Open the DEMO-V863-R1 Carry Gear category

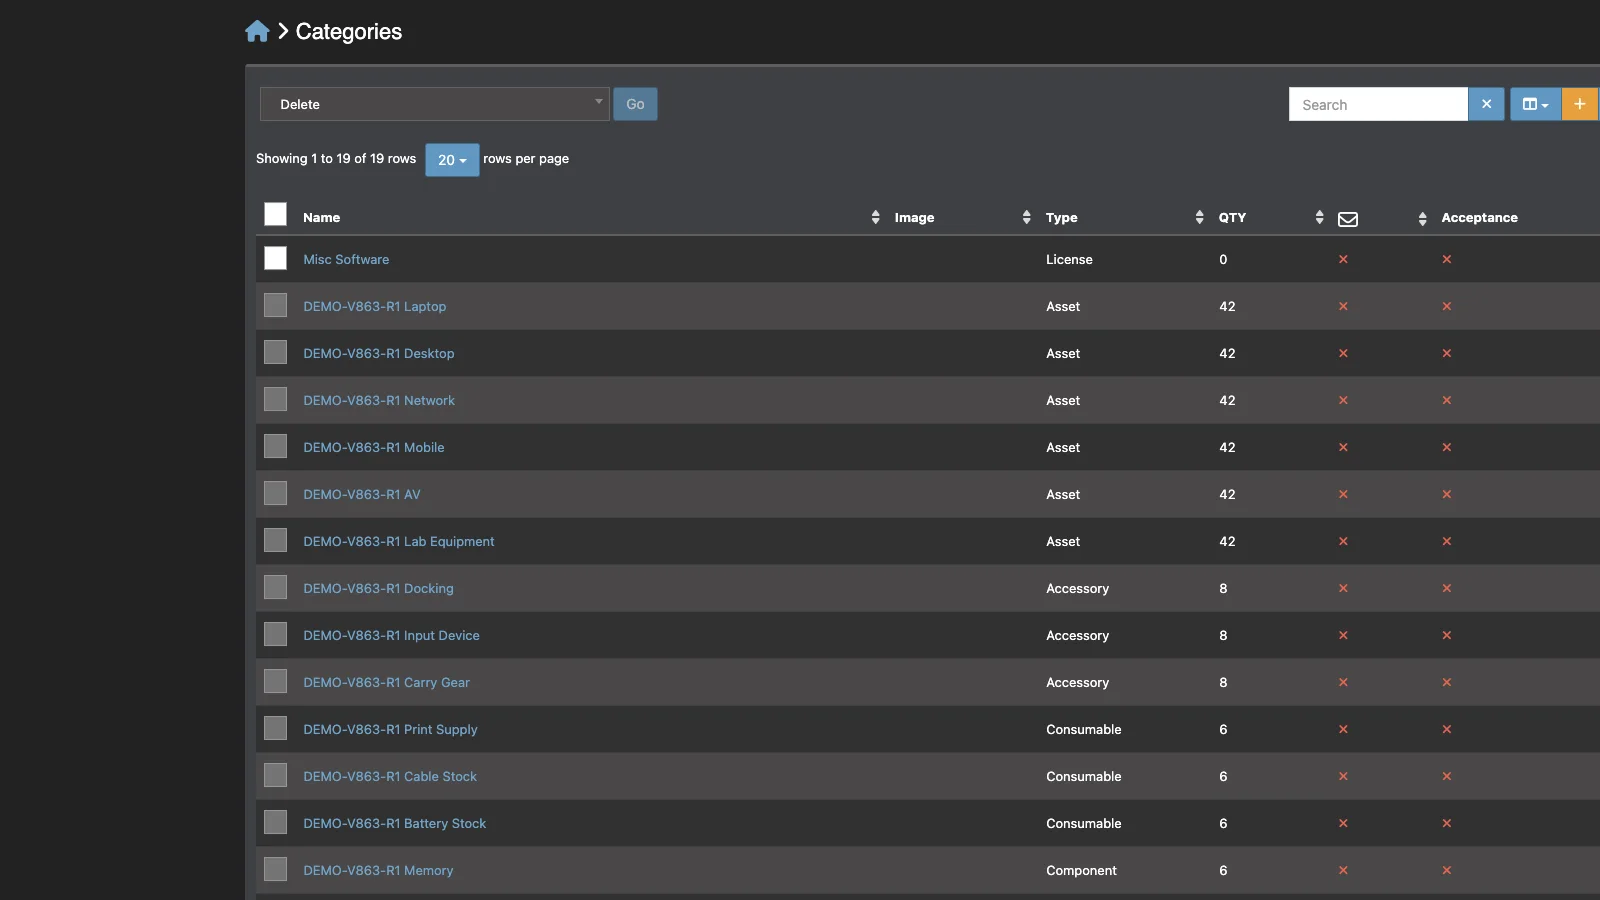point(386,682)
